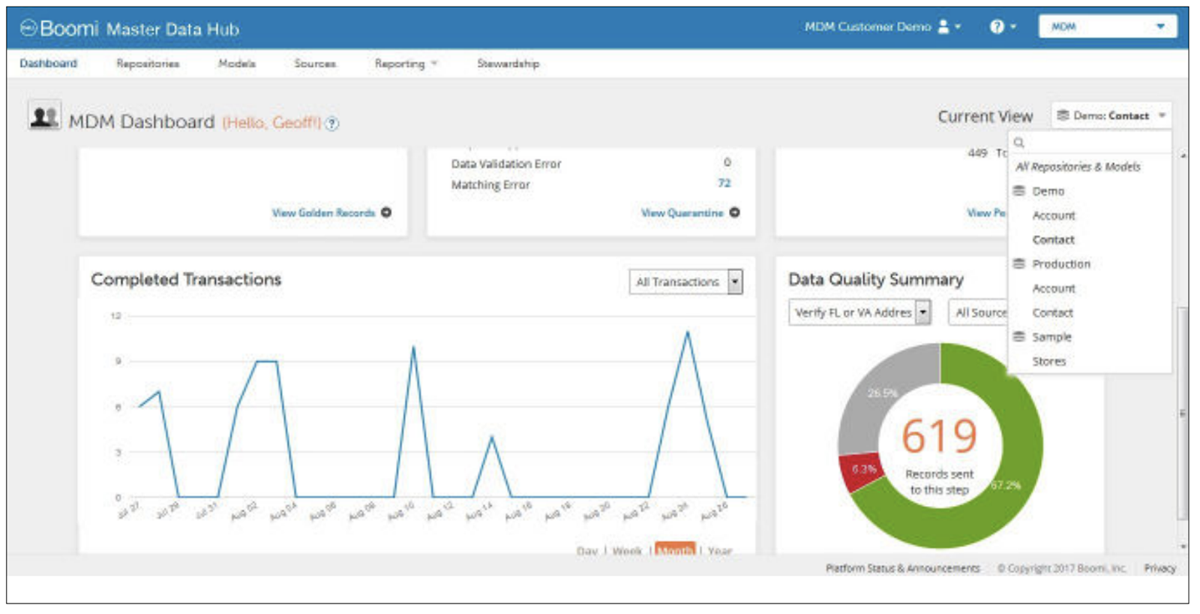The height and width of the screenshot is (614, 1200).
Task: Click the Sample repository stack icon
Action: coord(1019,337)
